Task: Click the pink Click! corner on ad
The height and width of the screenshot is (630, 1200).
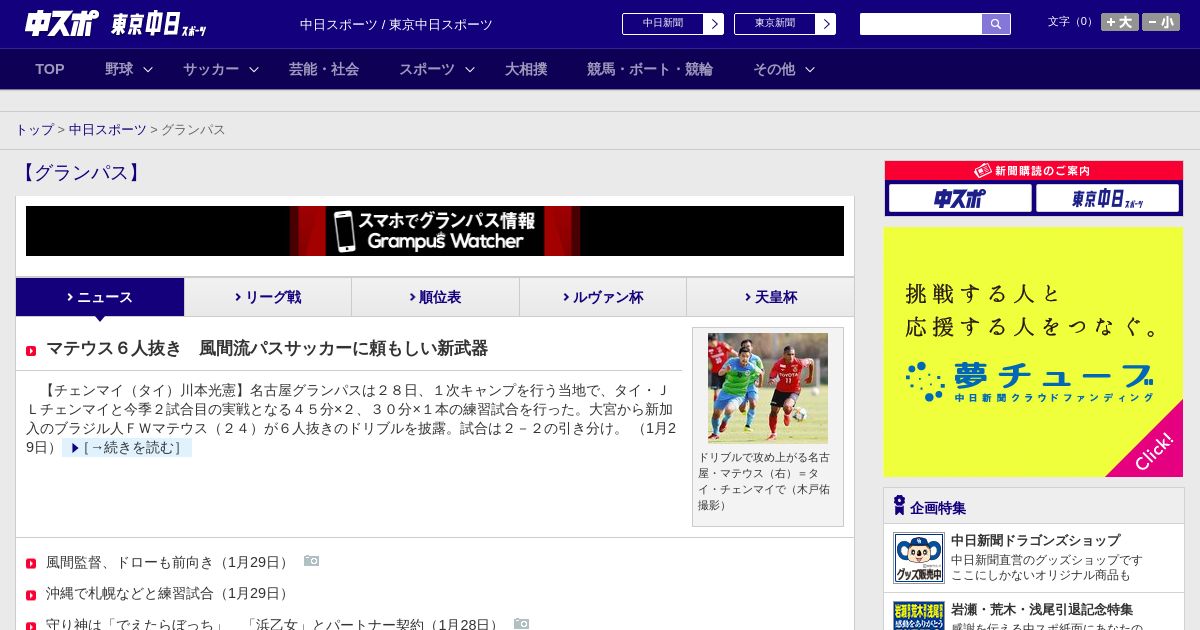Action: pyautogui.click(x=1153, y=451)
